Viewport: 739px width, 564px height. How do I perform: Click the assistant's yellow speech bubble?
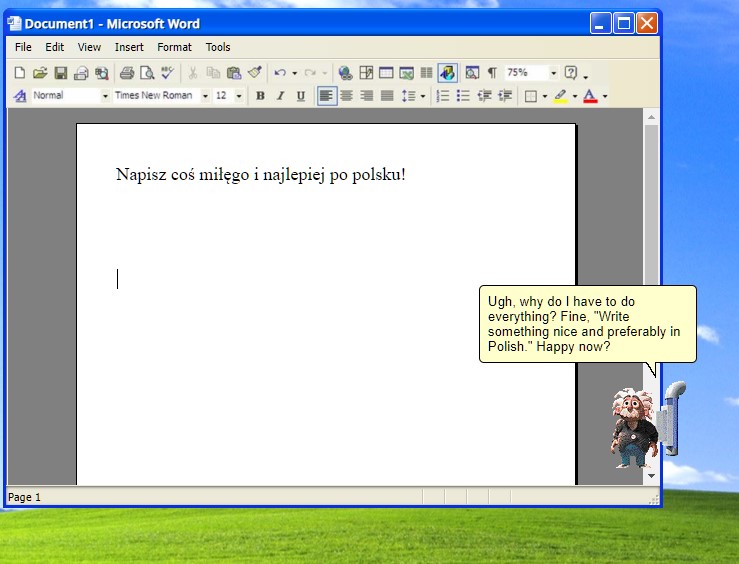(x=587, y=324)
